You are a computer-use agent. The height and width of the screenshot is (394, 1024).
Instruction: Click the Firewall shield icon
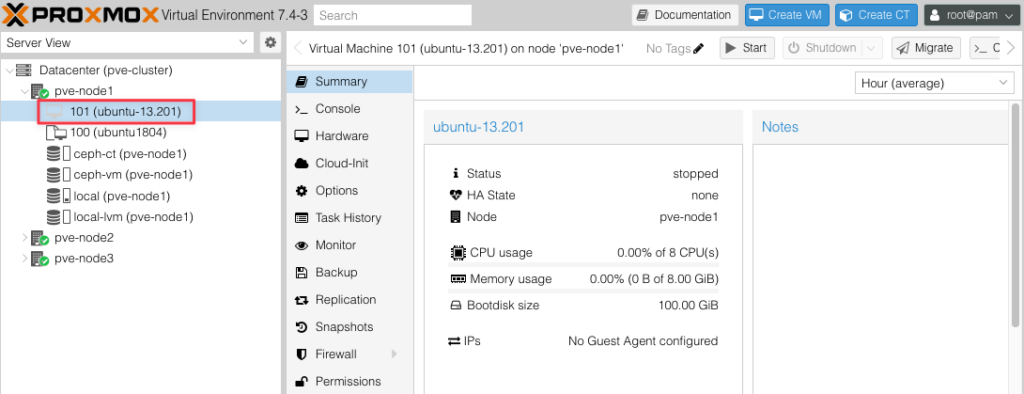click(x=301, y=354)
